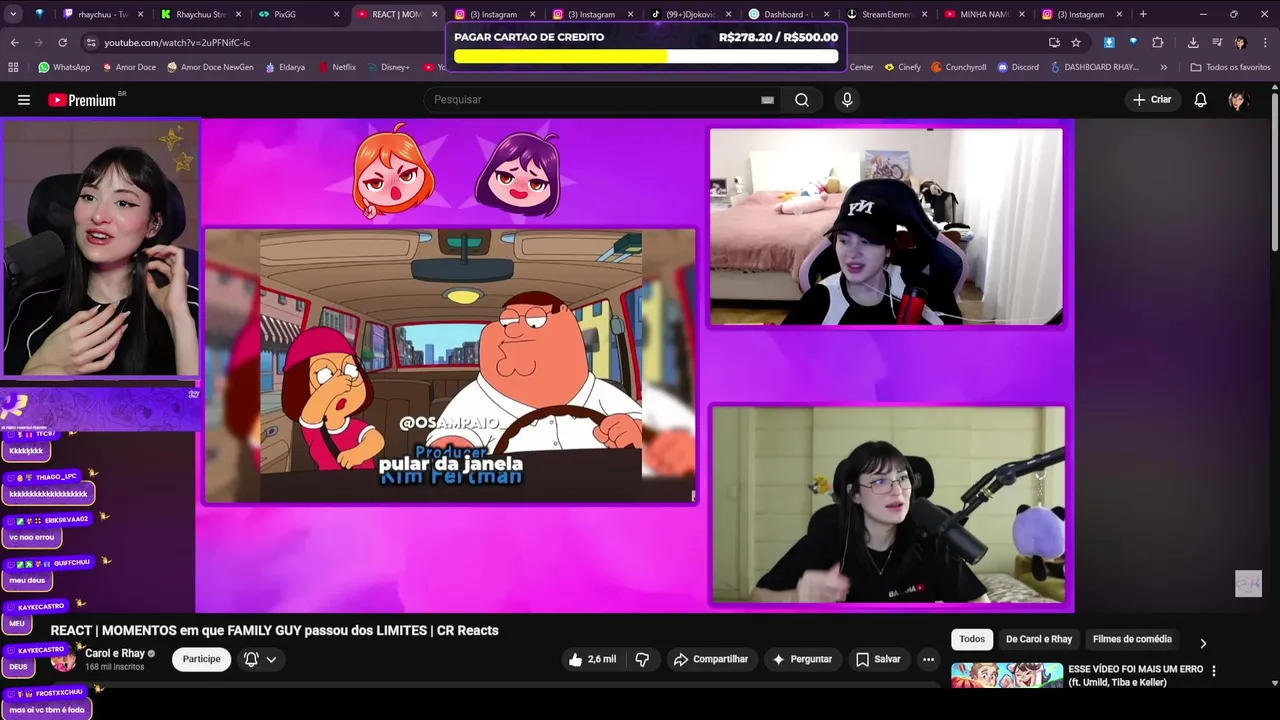Click the Family Guy video player area
The image size is (1280, 720).
pos(450,365)
